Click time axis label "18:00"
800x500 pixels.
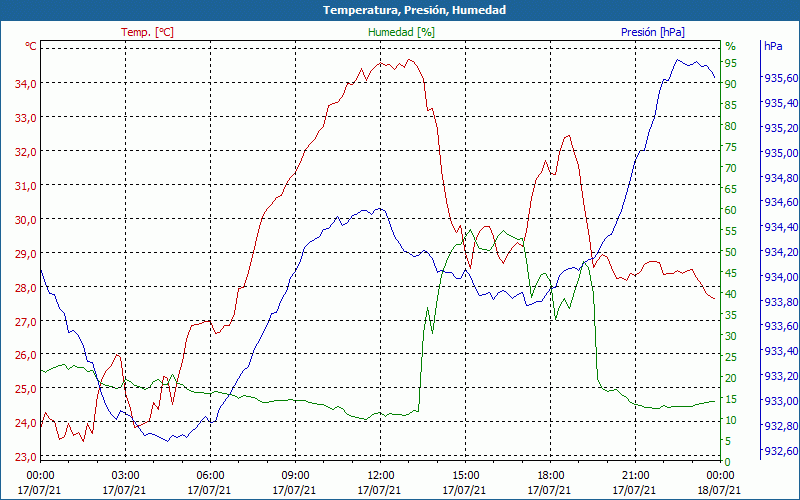coord(550,476)
